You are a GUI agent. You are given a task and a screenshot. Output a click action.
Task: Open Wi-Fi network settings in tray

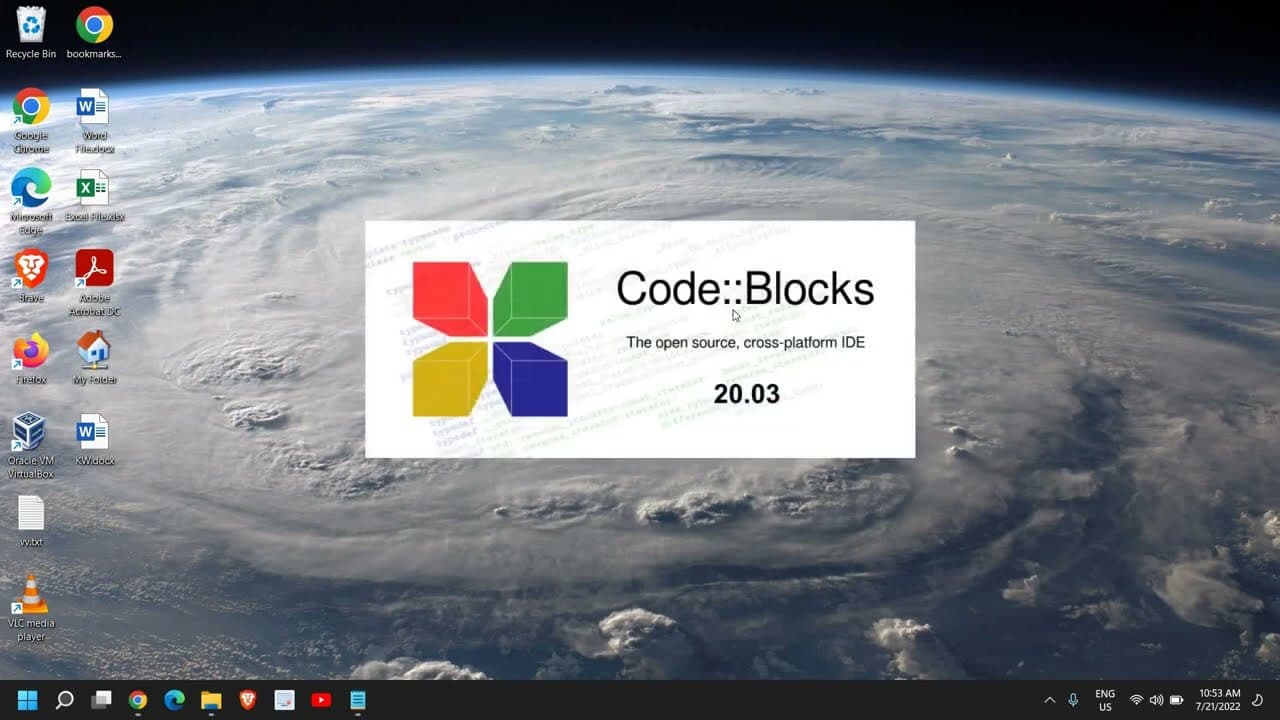pyautogui.click(x=1136, y=700)
